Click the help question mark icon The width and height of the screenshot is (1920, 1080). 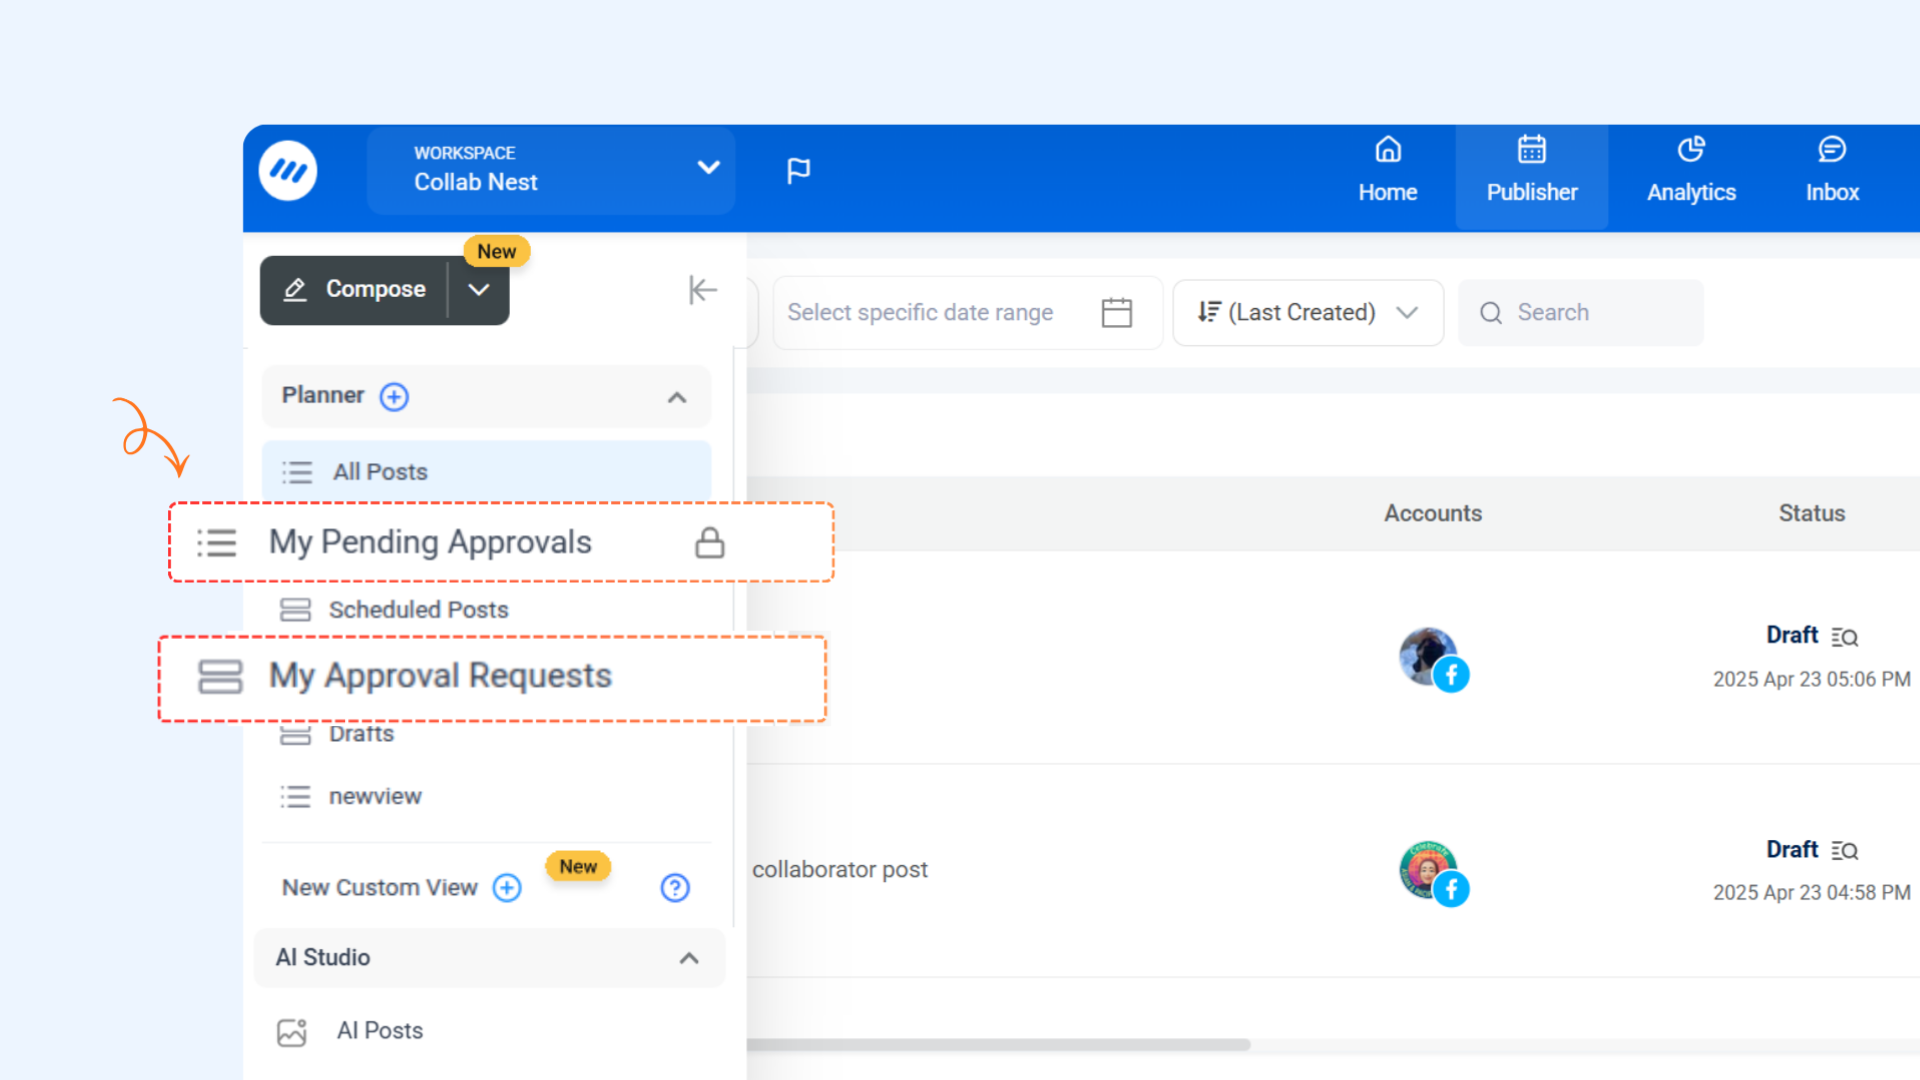675,888
